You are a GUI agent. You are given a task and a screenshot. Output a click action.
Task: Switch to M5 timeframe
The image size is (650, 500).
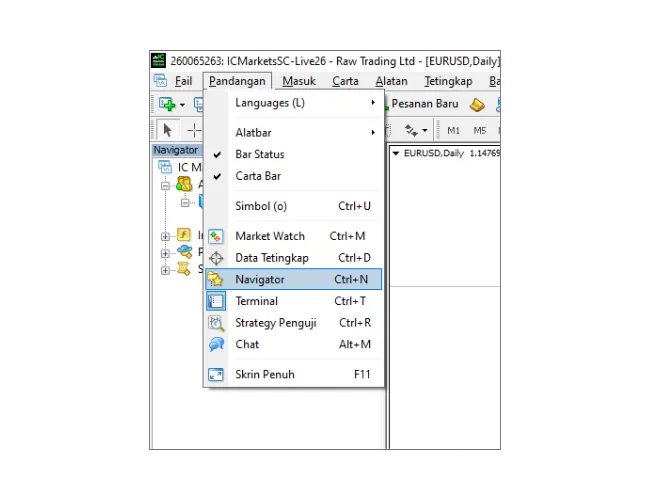click(x=480, y=131)
